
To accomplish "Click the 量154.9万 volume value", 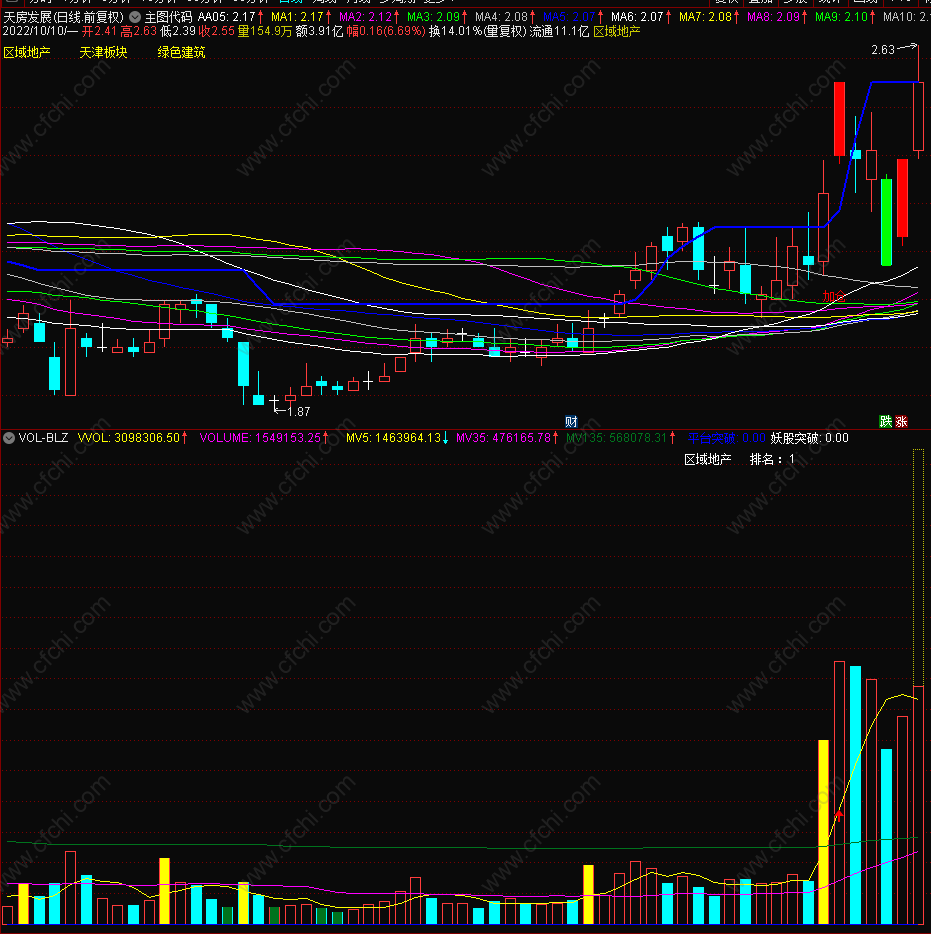I will pos(265,32).
